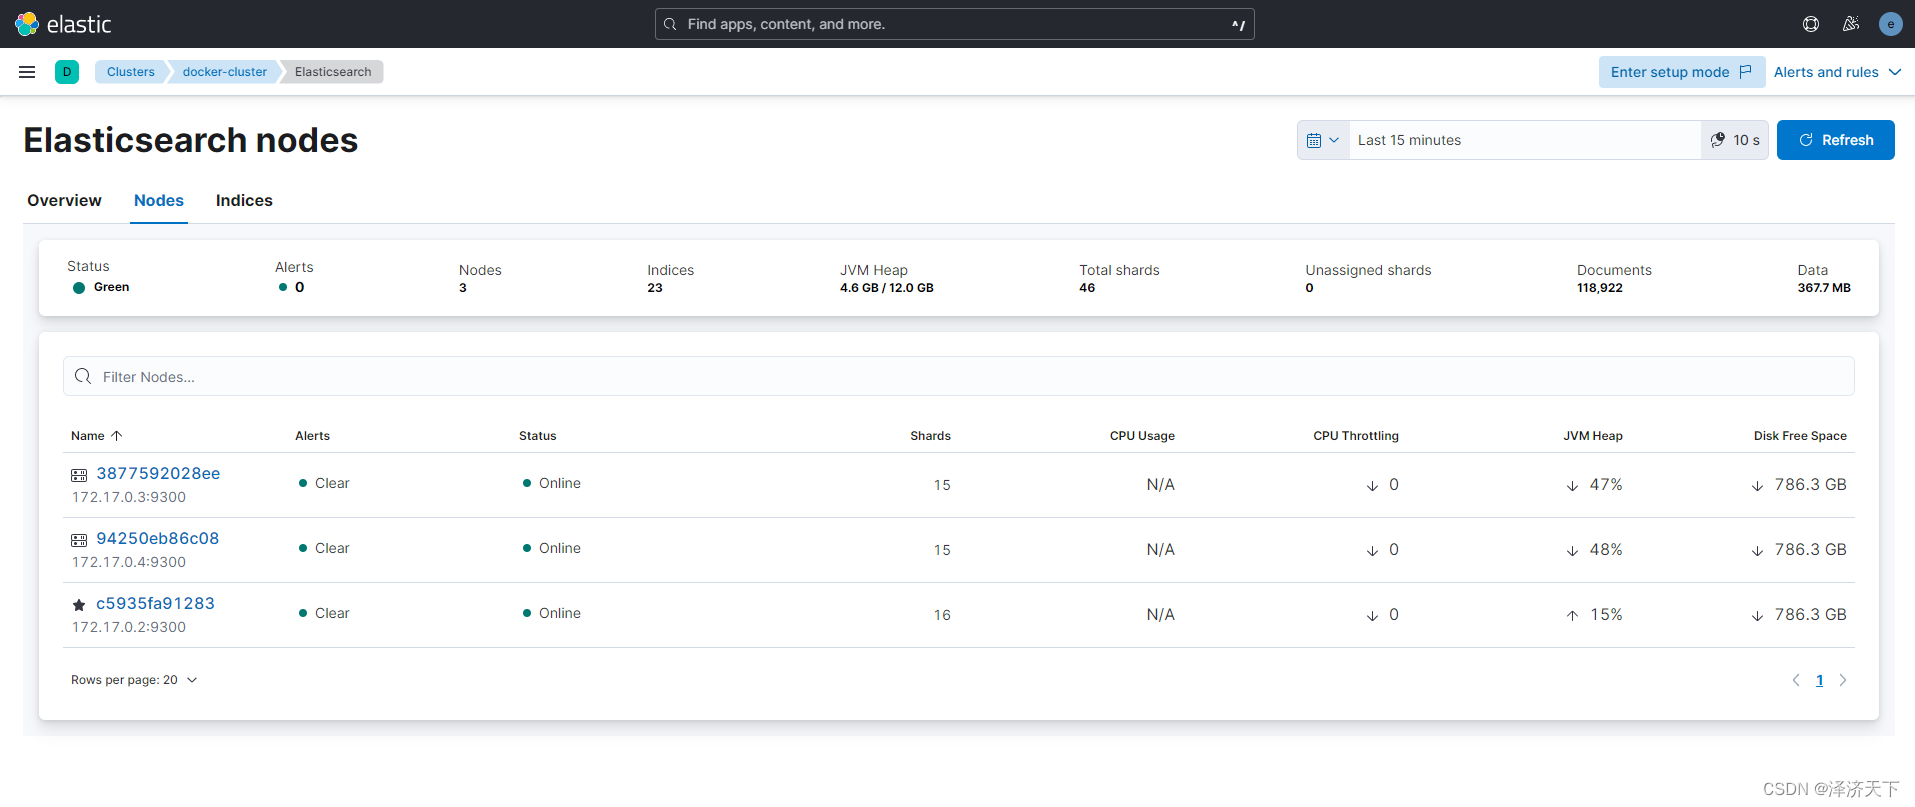Sort by Name using the arrow icon
Screen dimensions: 1915x807
point(116,436)
